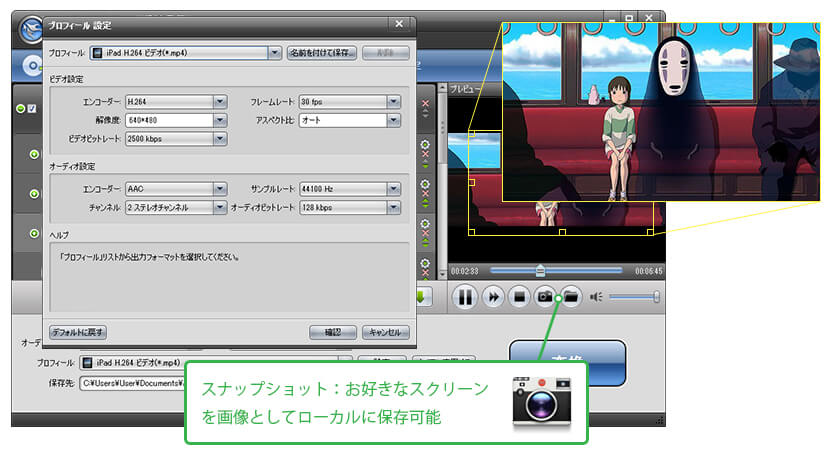The width and height of the screenshot is (826, 450).
Task: Click デフォルトに戻す to restore defaults
Action: coord(78,332)
